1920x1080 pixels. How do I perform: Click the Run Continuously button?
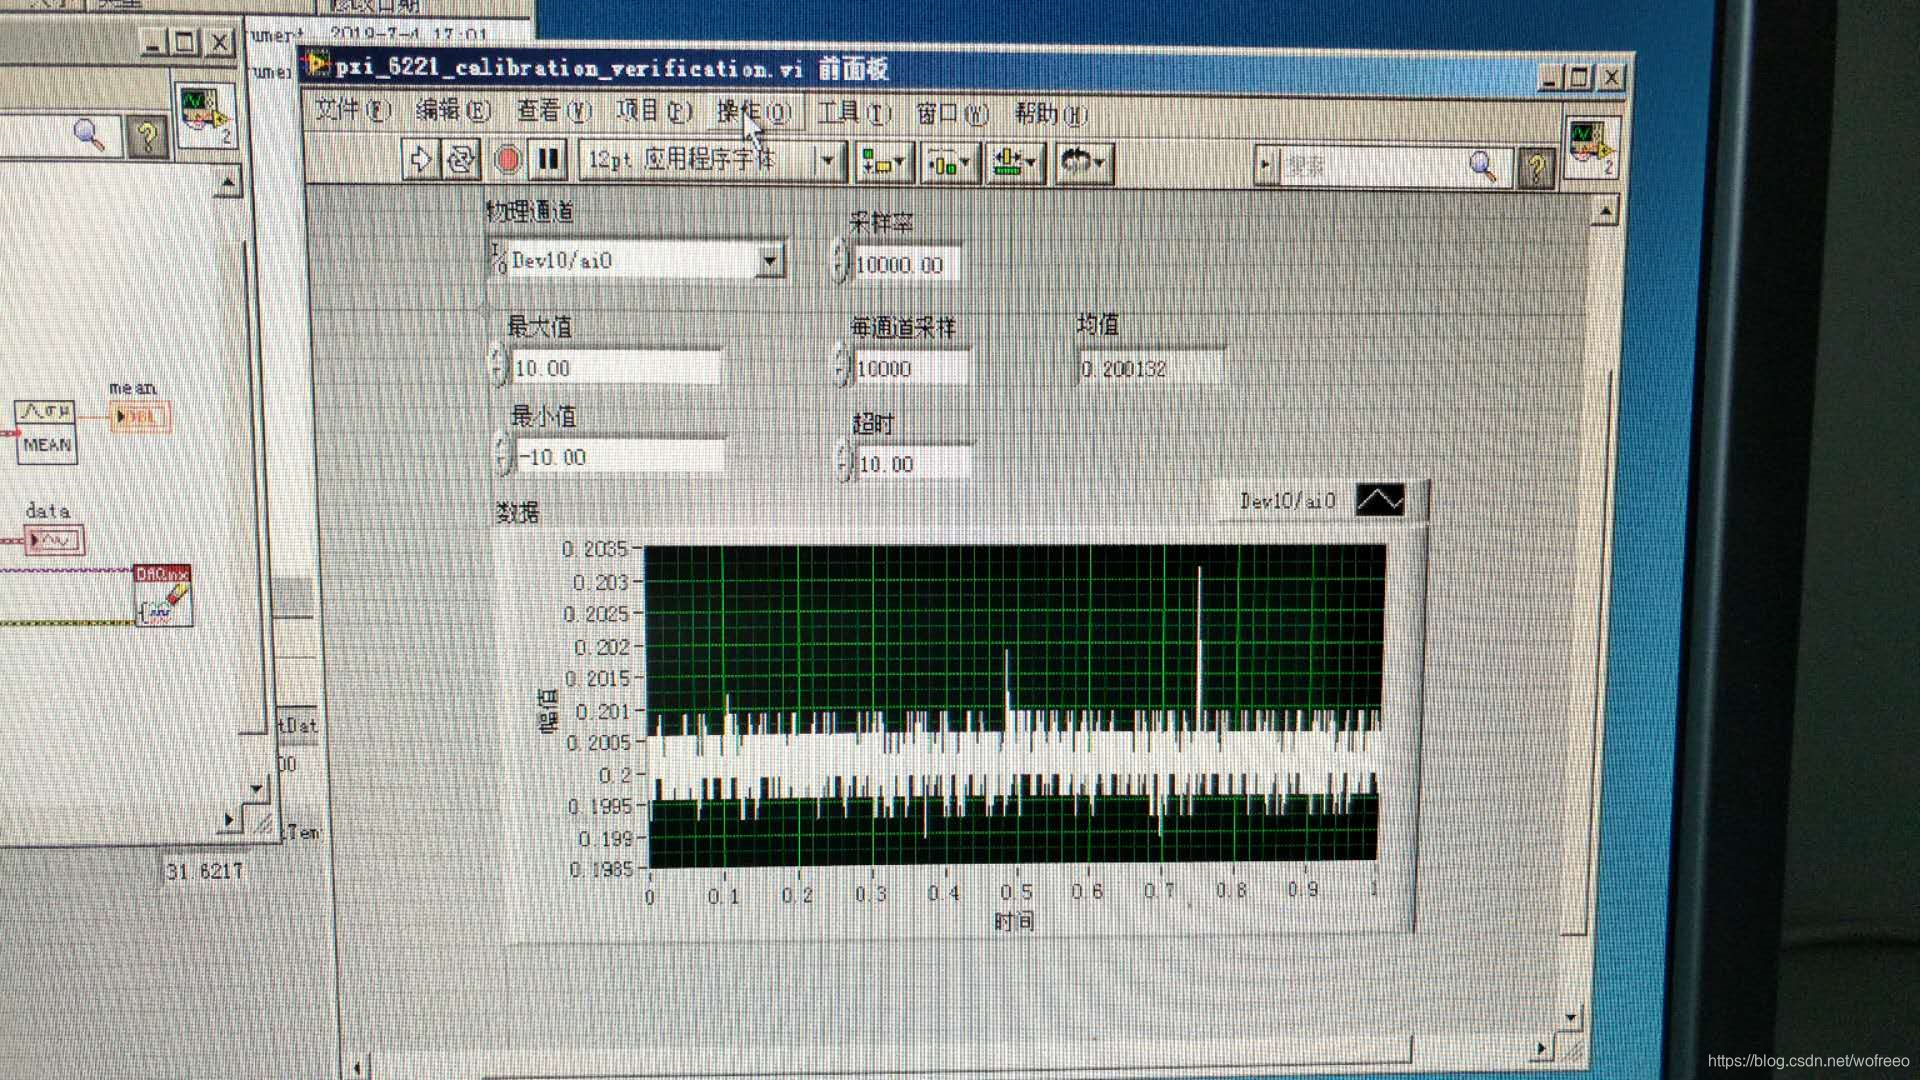point(461,160)
